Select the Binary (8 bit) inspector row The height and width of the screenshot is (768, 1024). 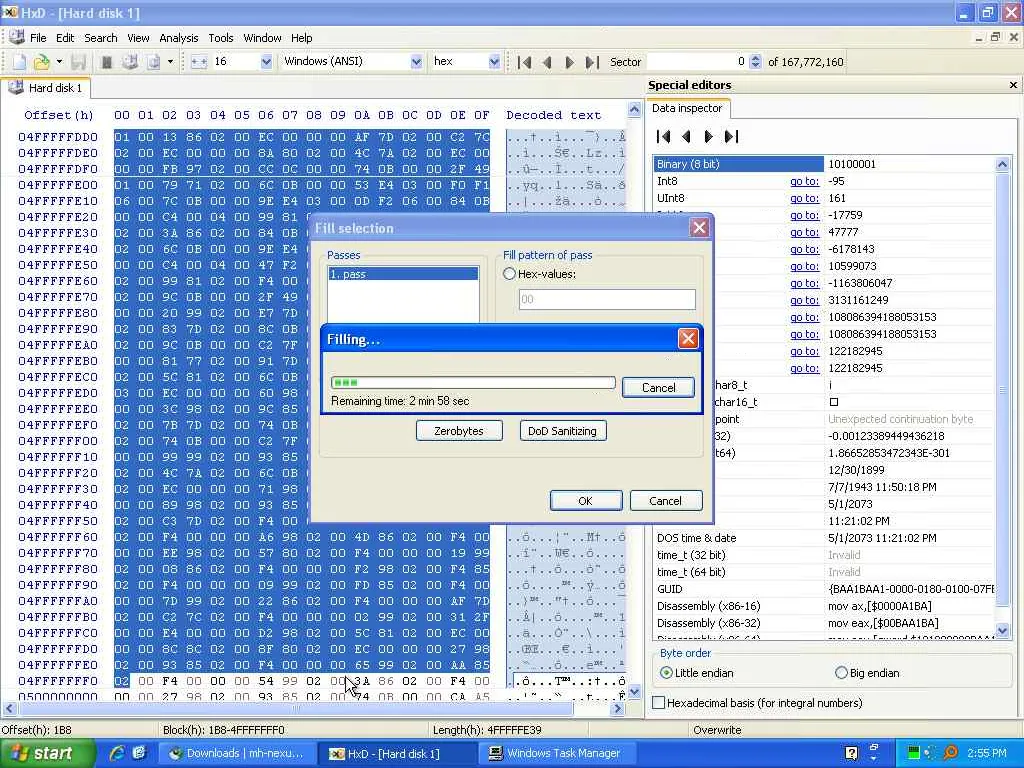pyautogui.click(x=824, y=164)
